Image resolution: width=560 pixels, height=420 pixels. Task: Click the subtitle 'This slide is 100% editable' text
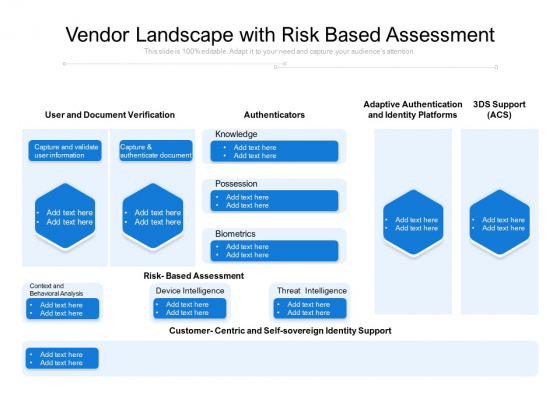coord(280,51)
